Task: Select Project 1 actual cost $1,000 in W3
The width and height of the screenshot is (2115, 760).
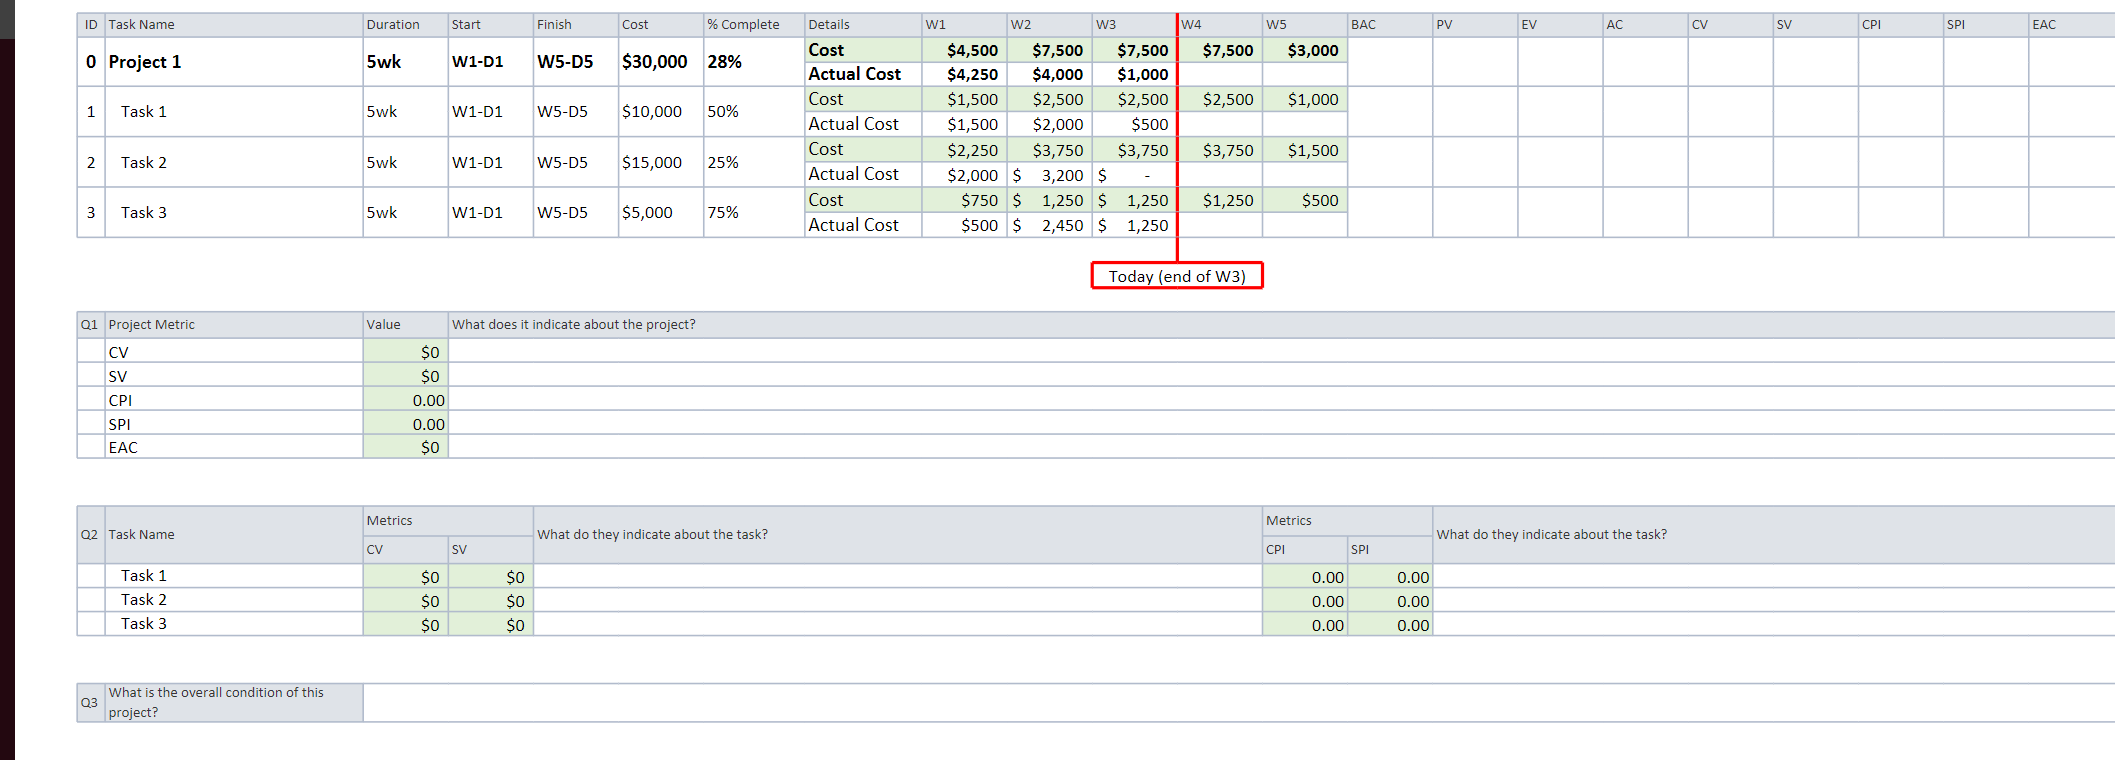Action: click(x=1134, y=74)
